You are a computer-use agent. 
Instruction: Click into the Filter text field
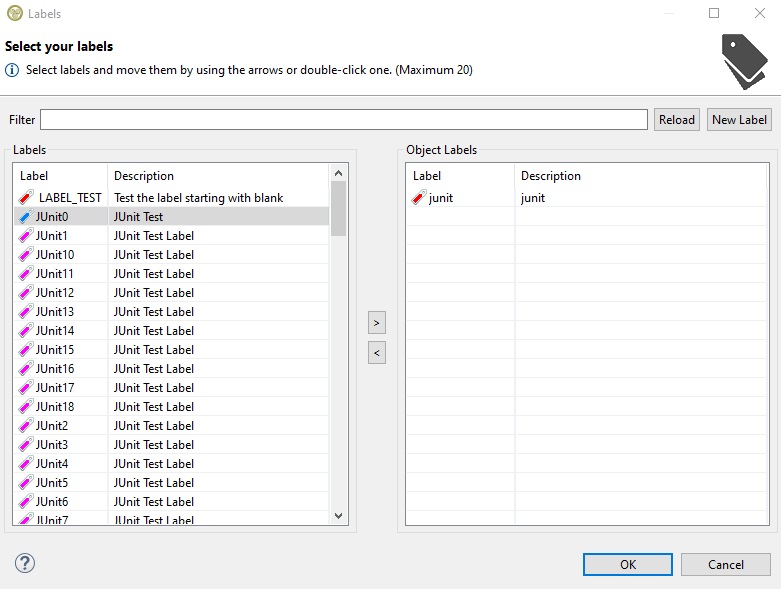tap(343, 120)
